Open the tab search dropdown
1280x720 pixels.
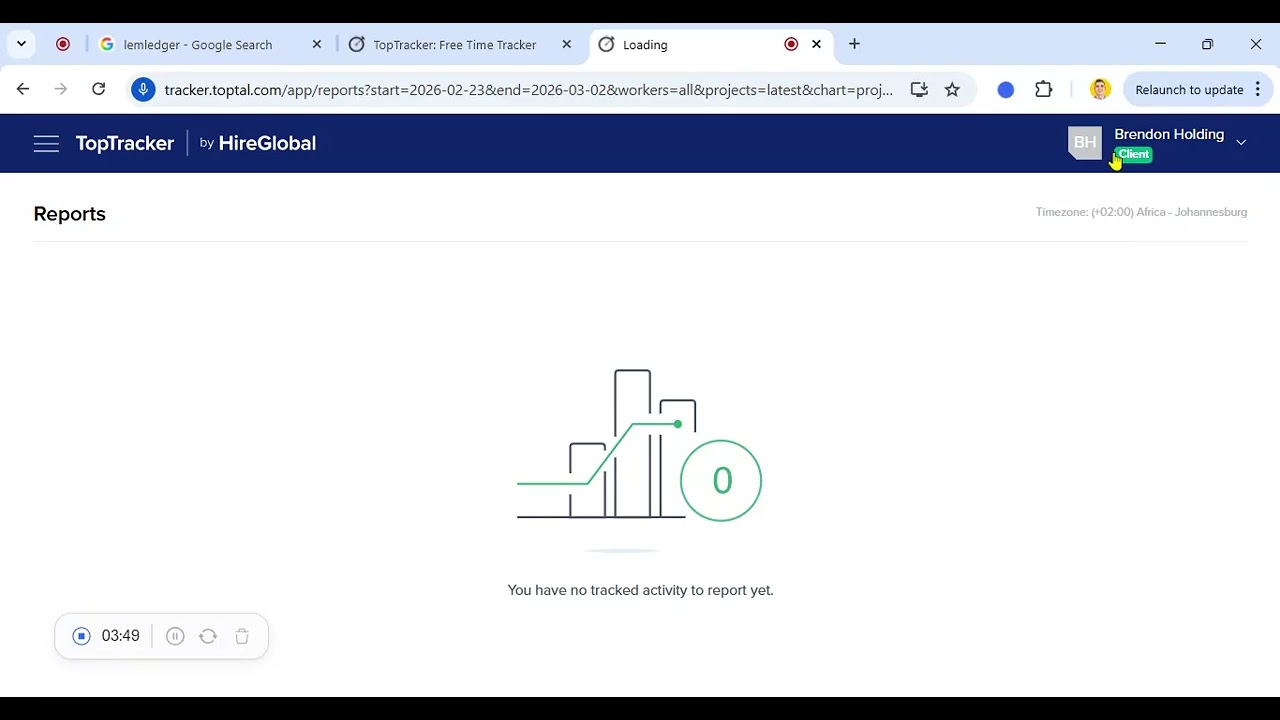[21, 44]
